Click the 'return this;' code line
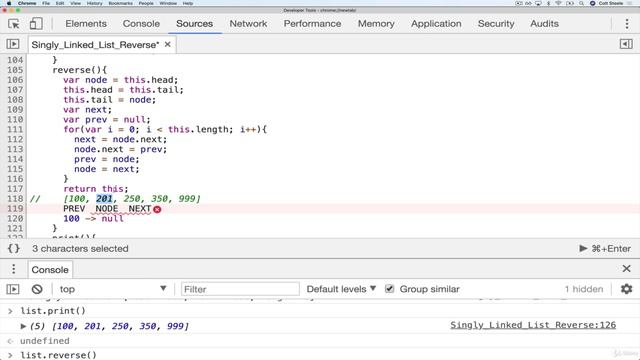The image size is (640, 360). [x=96, y=189]
